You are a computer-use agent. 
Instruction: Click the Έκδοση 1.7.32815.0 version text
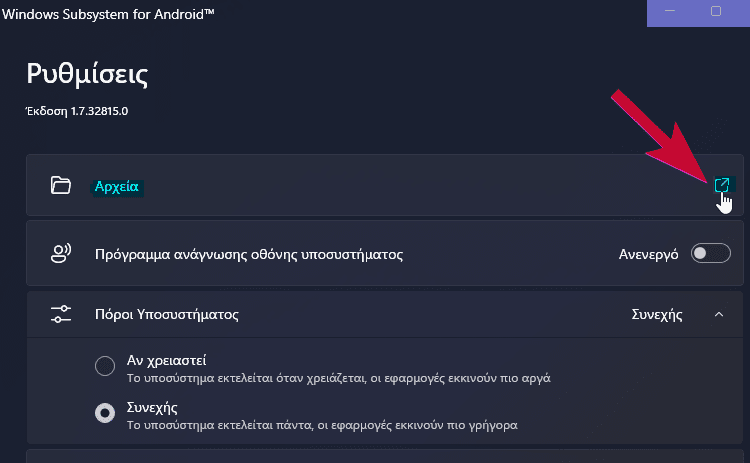pyautogui.click(x=77, y=111)
